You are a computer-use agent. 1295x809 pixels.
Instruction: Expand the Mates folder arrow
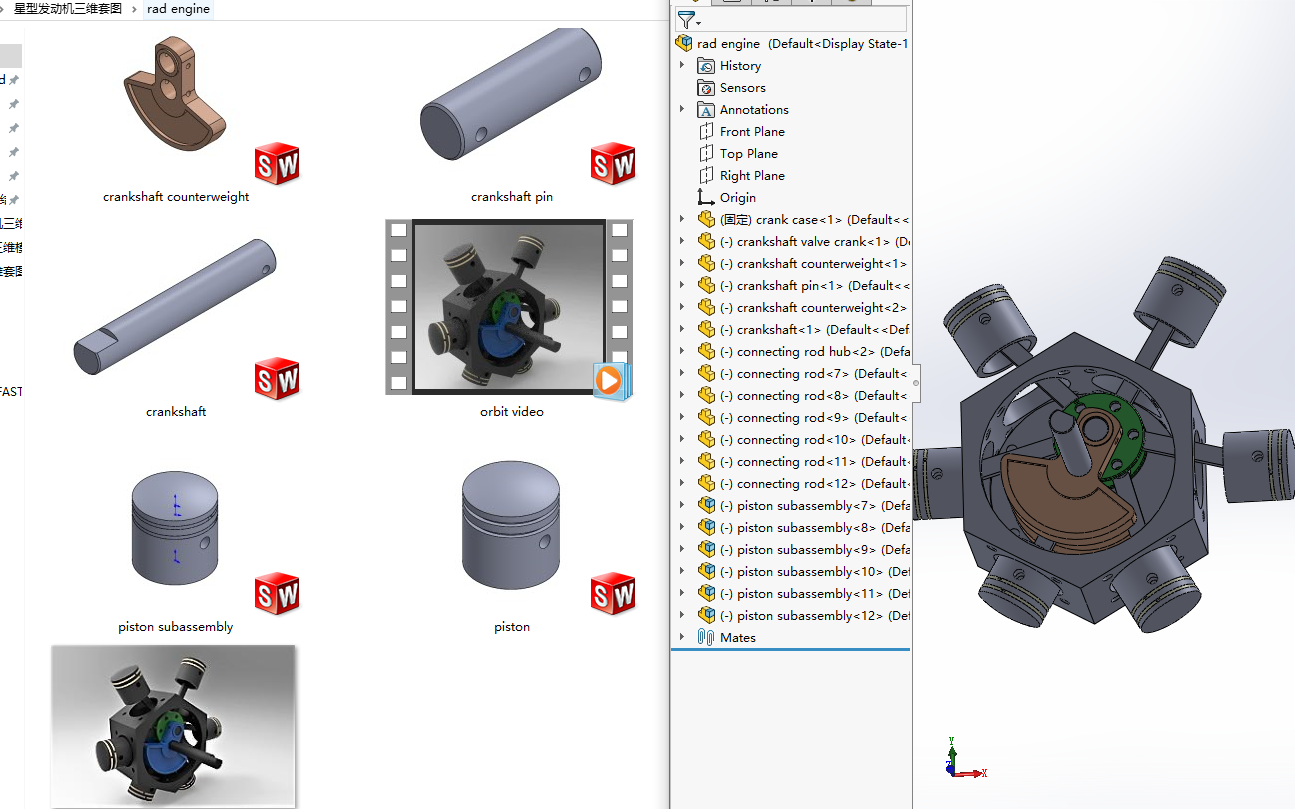682,637
